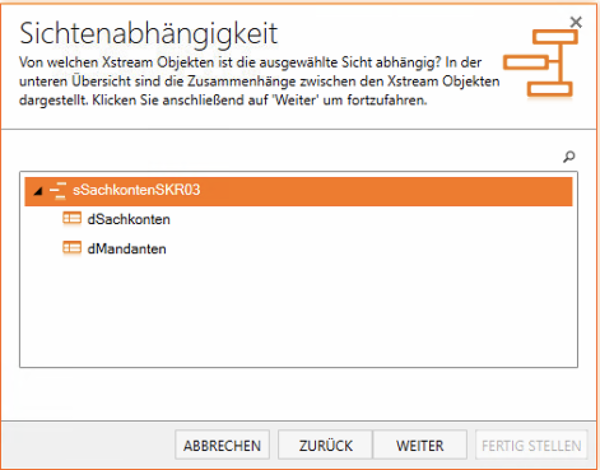Click the table icon next to dMandanten
This screenshot has height=470, width=600.
tap(71, 247)
